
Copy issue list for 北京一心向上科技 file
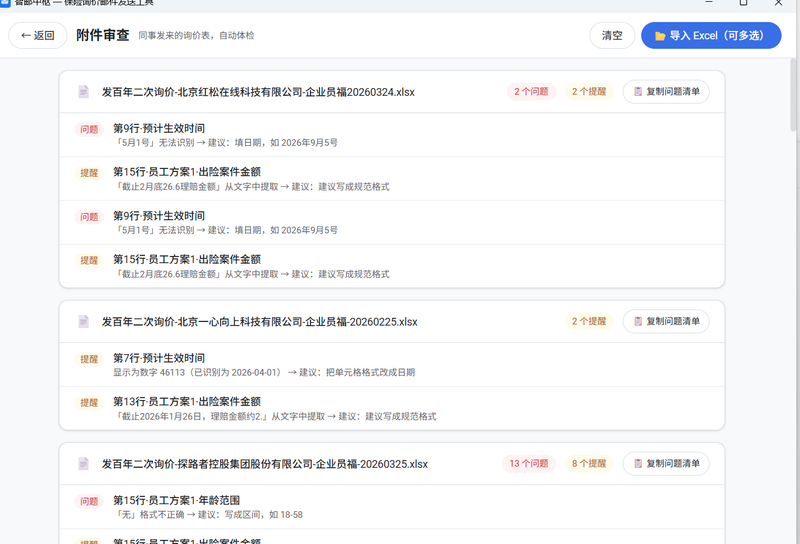666,322
